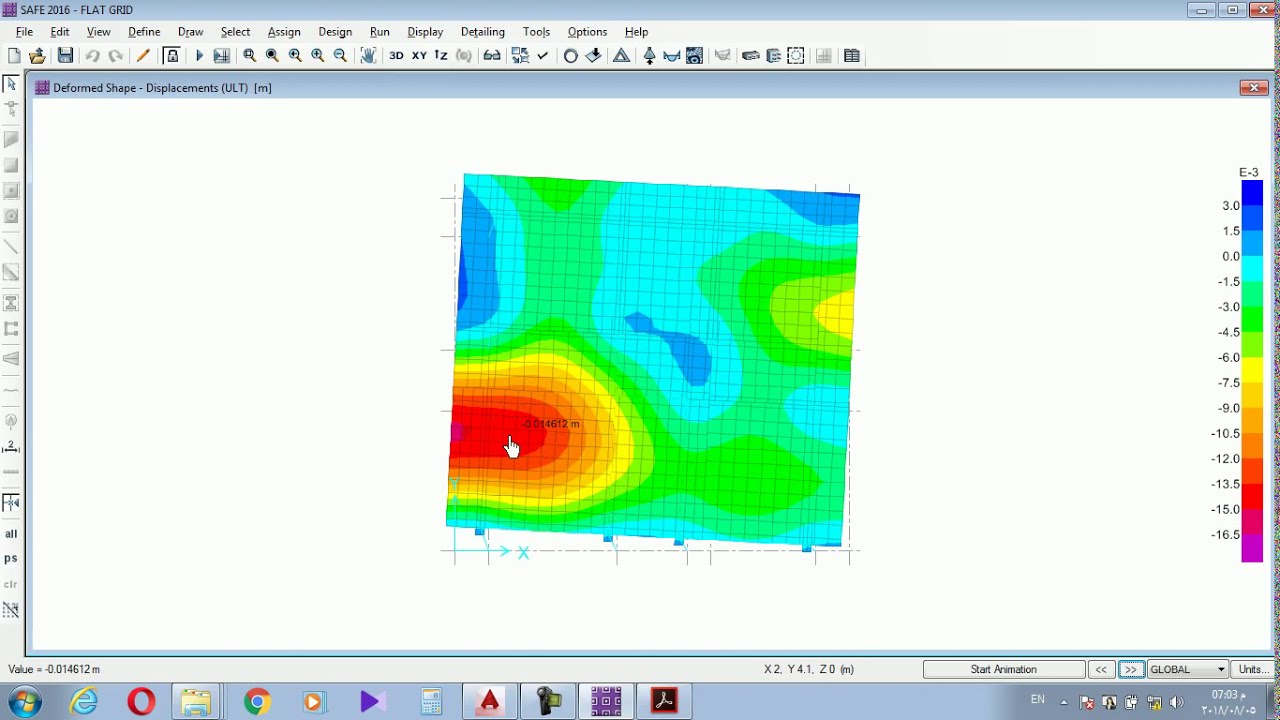Select the draw line tool in sidebar
The height and width of the screenshot is (720, 1280).
pos(11,247)
